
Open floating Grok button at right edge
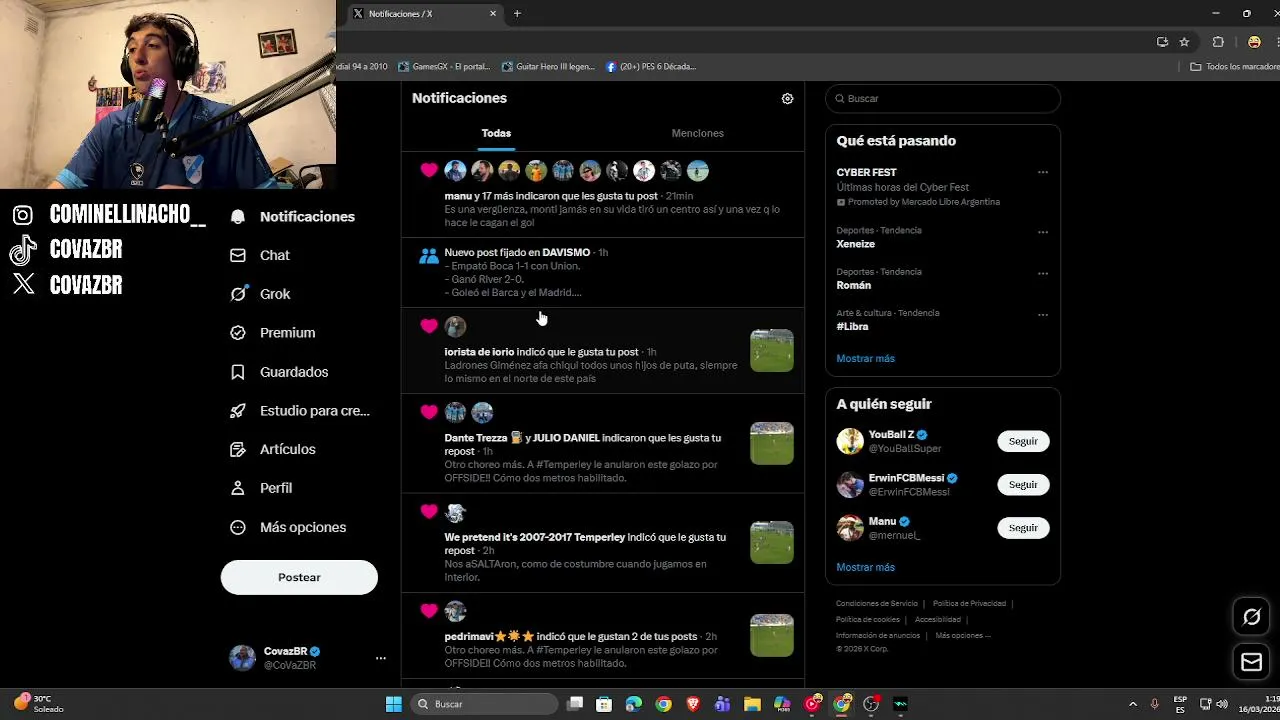1252,617
